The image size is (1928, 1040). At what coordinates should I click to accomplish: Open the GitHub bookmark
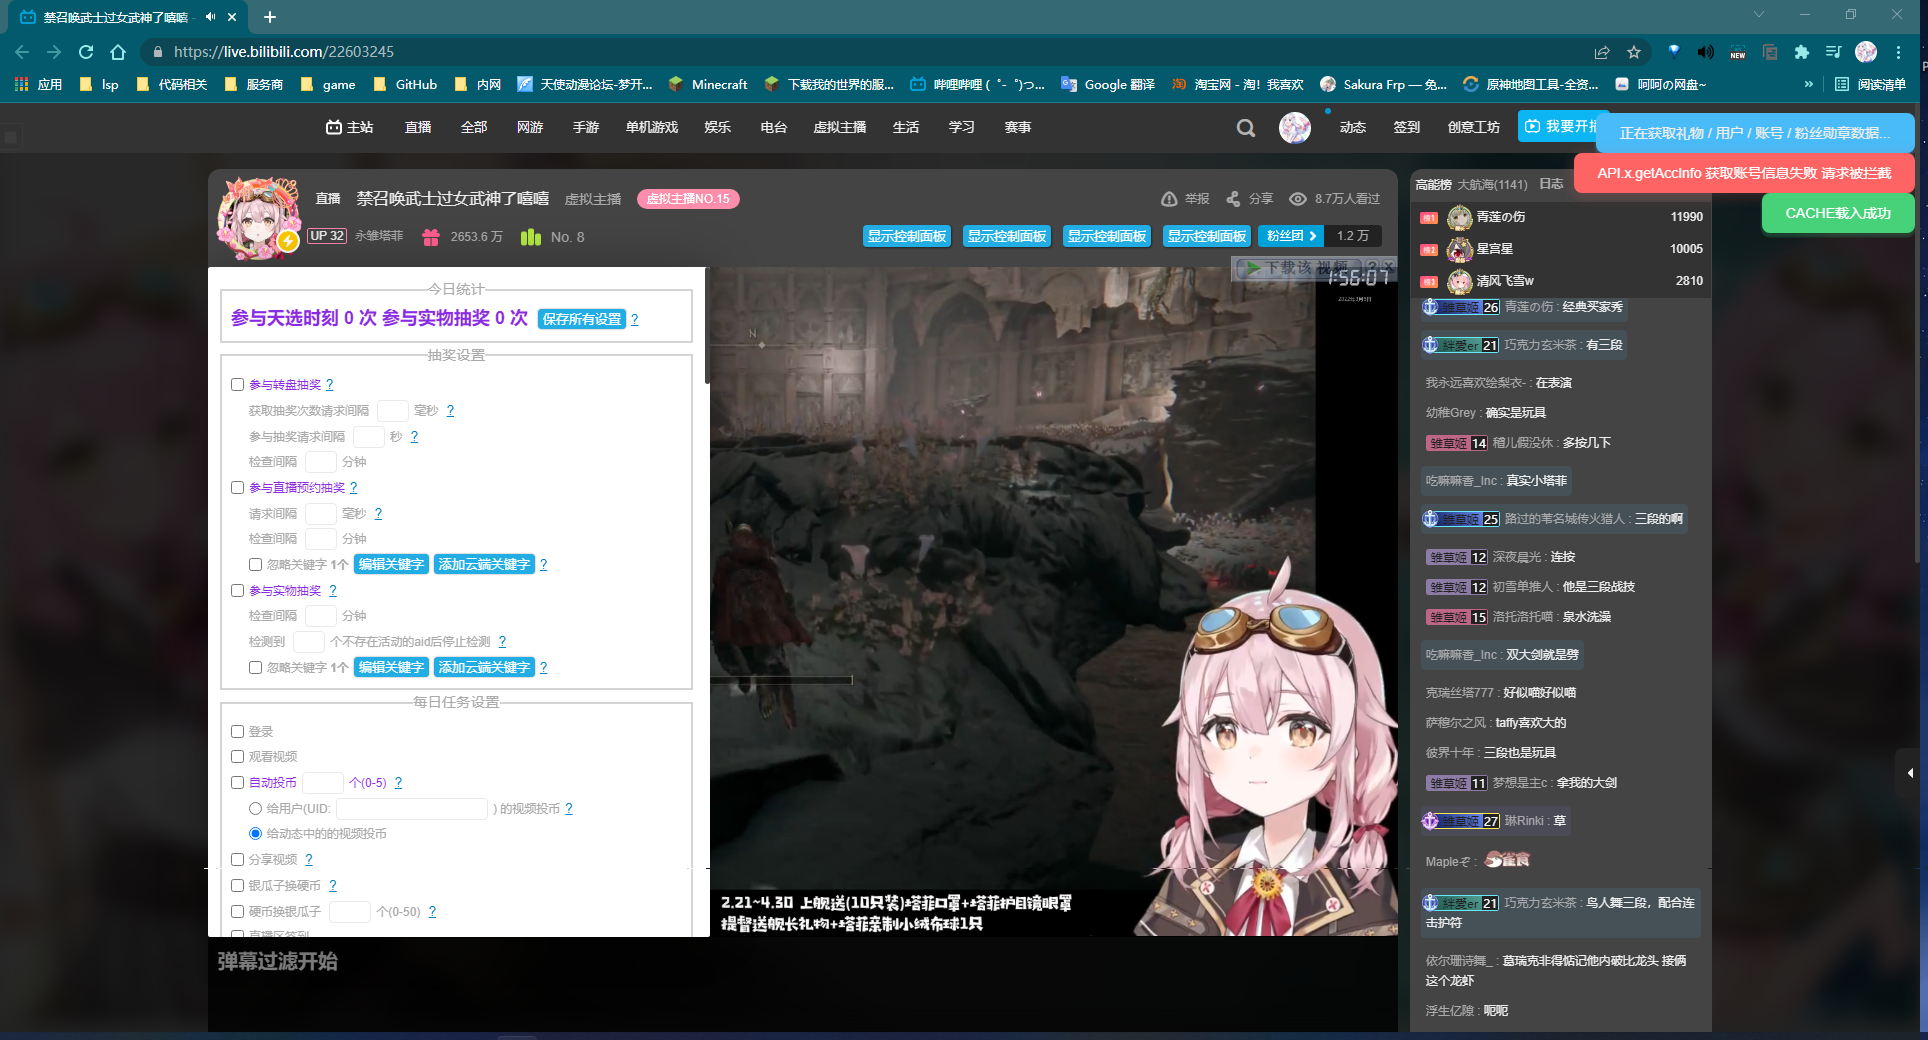point(405,85)
